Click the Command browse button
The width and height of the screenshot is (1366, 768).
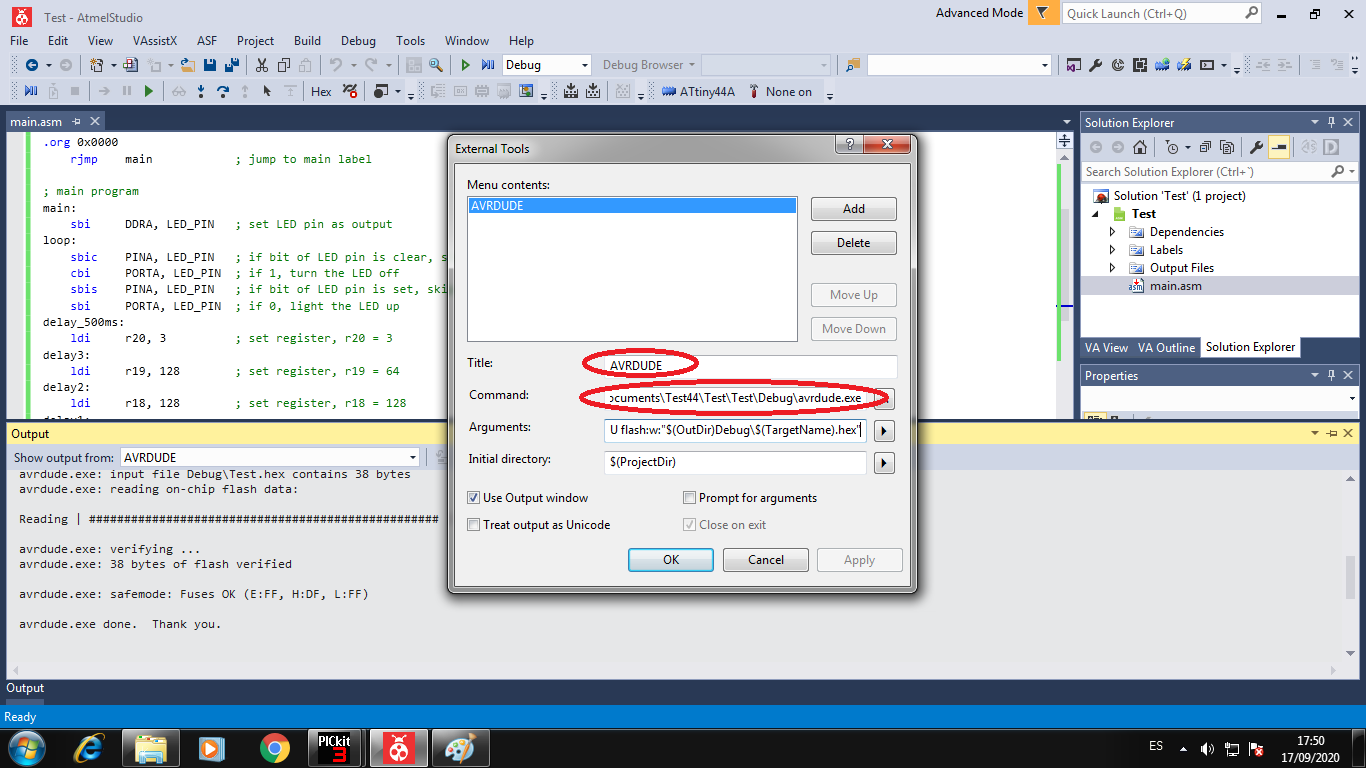(884, 399)
